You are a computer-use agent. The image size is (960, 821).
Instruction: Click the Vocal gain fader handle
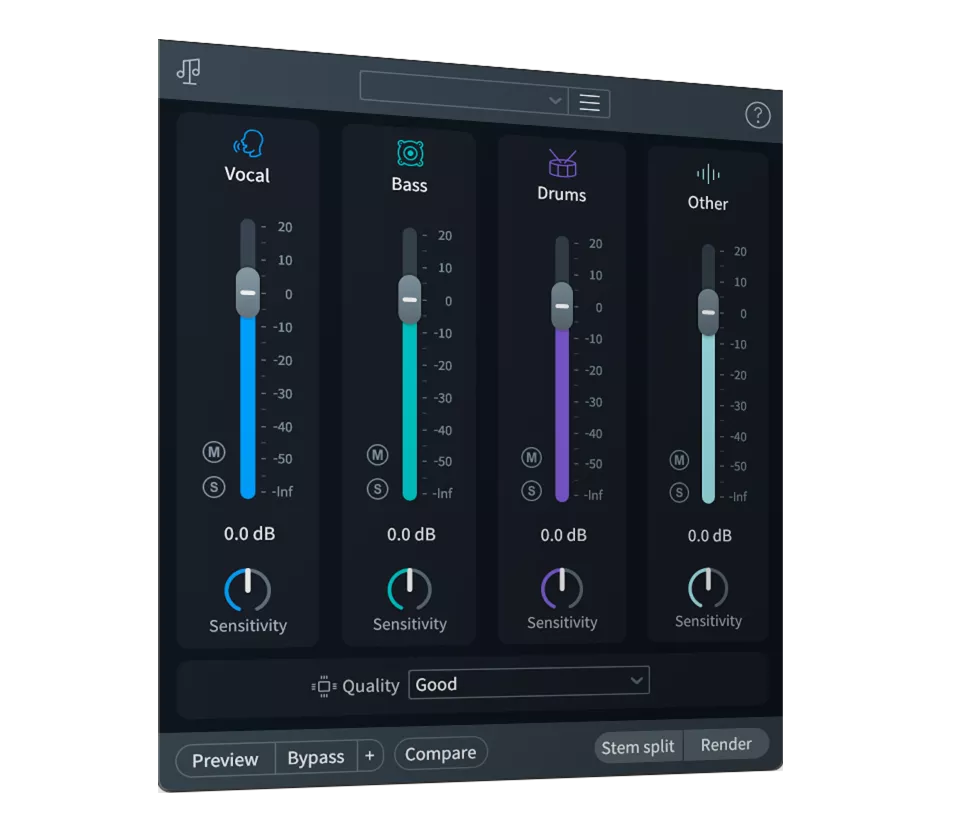click(x=248, y=293)
